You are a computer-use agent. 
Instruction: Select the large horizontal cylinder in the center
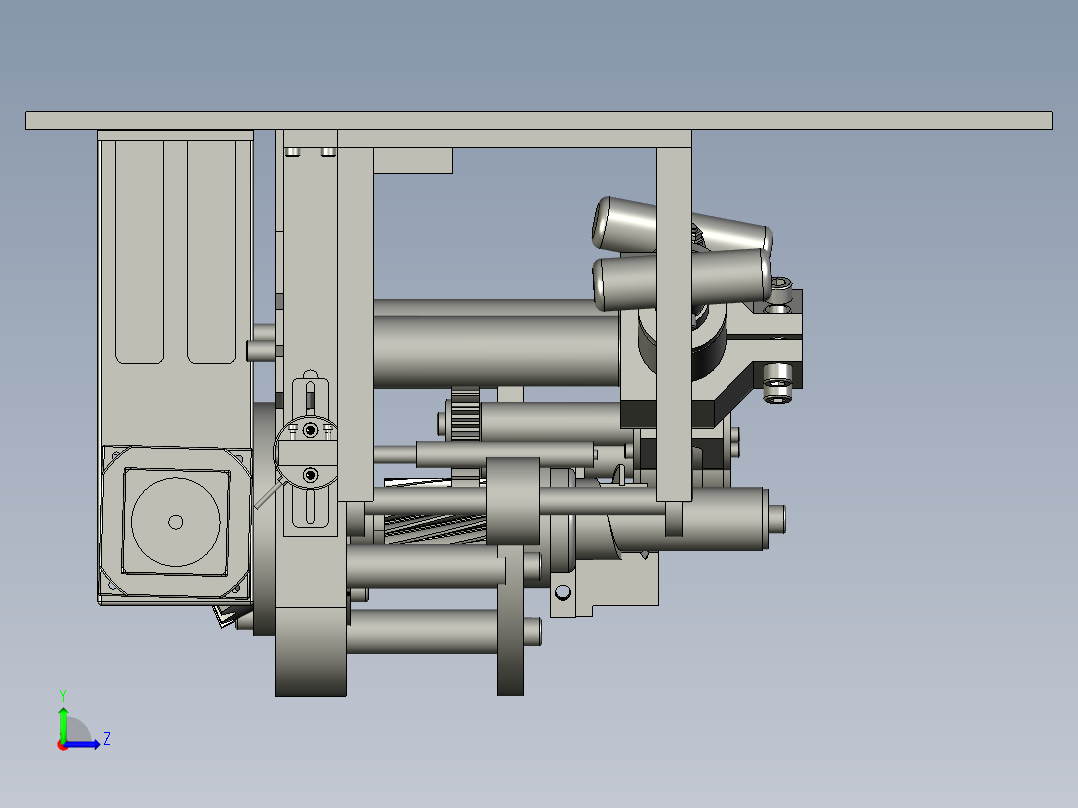[x=496, y=351]
